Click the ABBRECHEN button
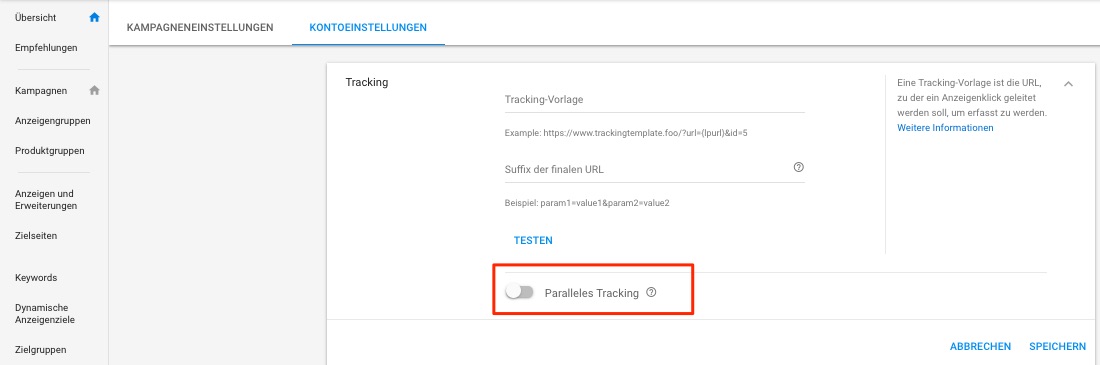Viewport: 1100px width, 365px height. click(x=980, y=347)
